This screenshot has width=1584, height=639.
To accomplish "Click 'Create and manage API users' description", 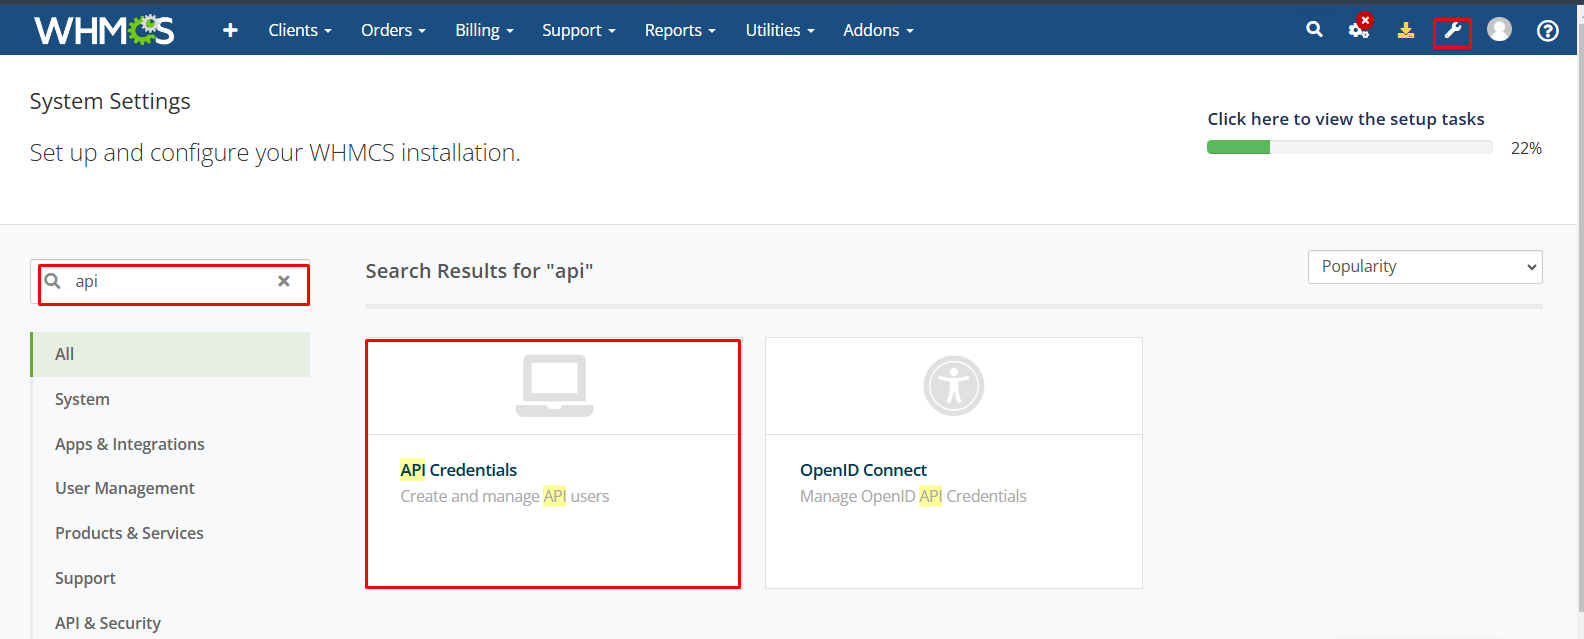I will point(504,496).
